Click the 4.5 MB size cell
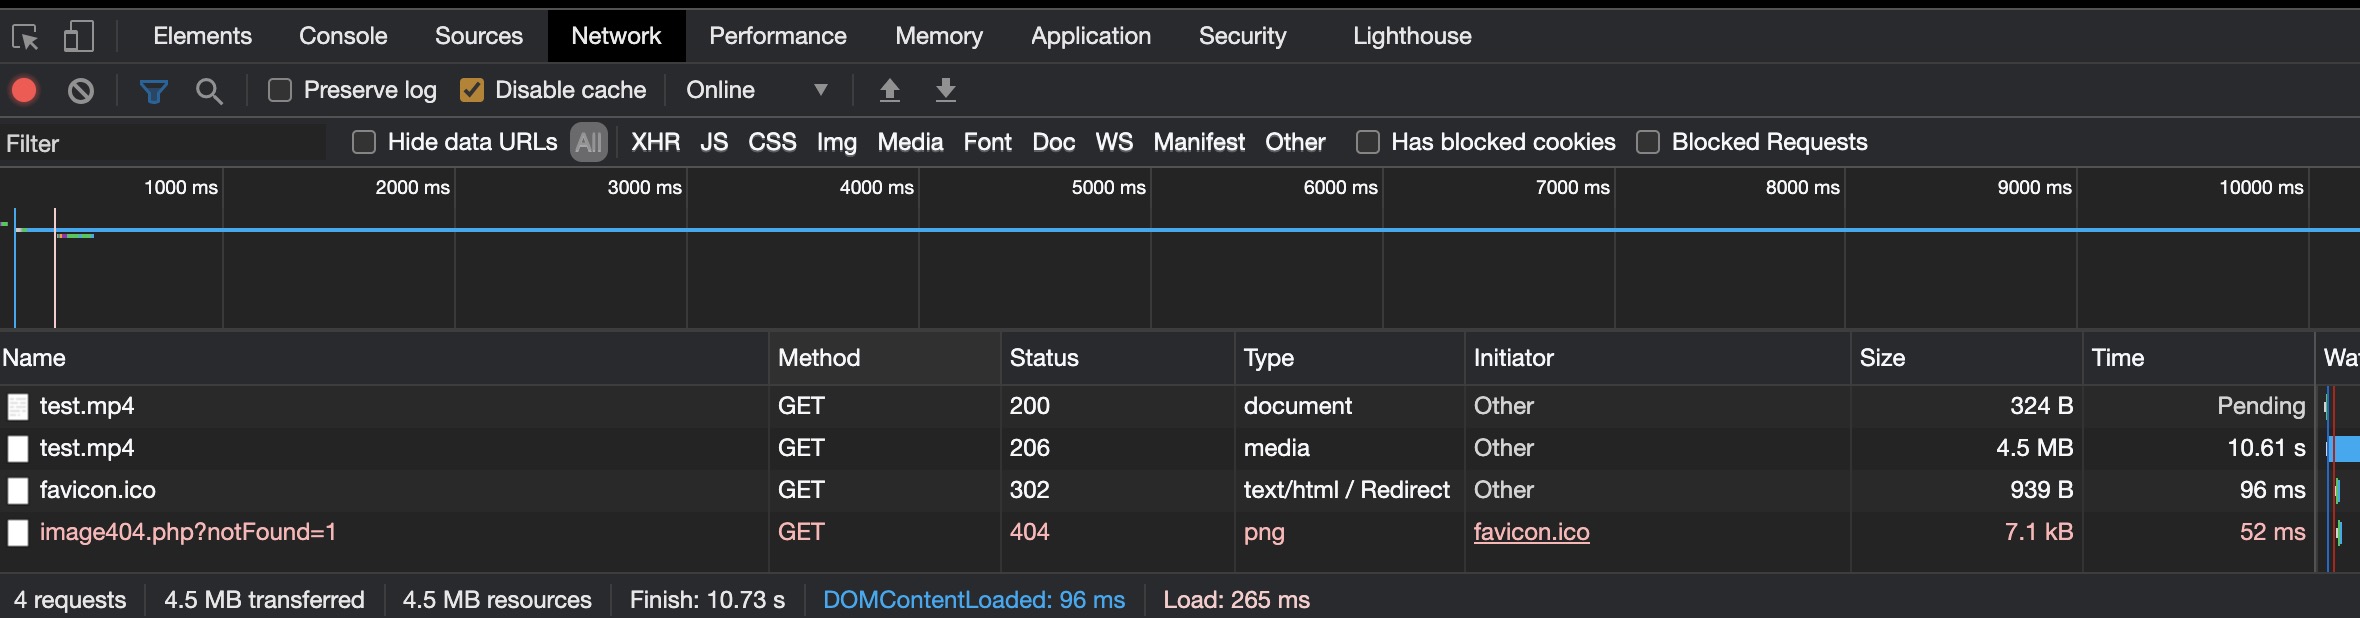 tap(1967, 448)
